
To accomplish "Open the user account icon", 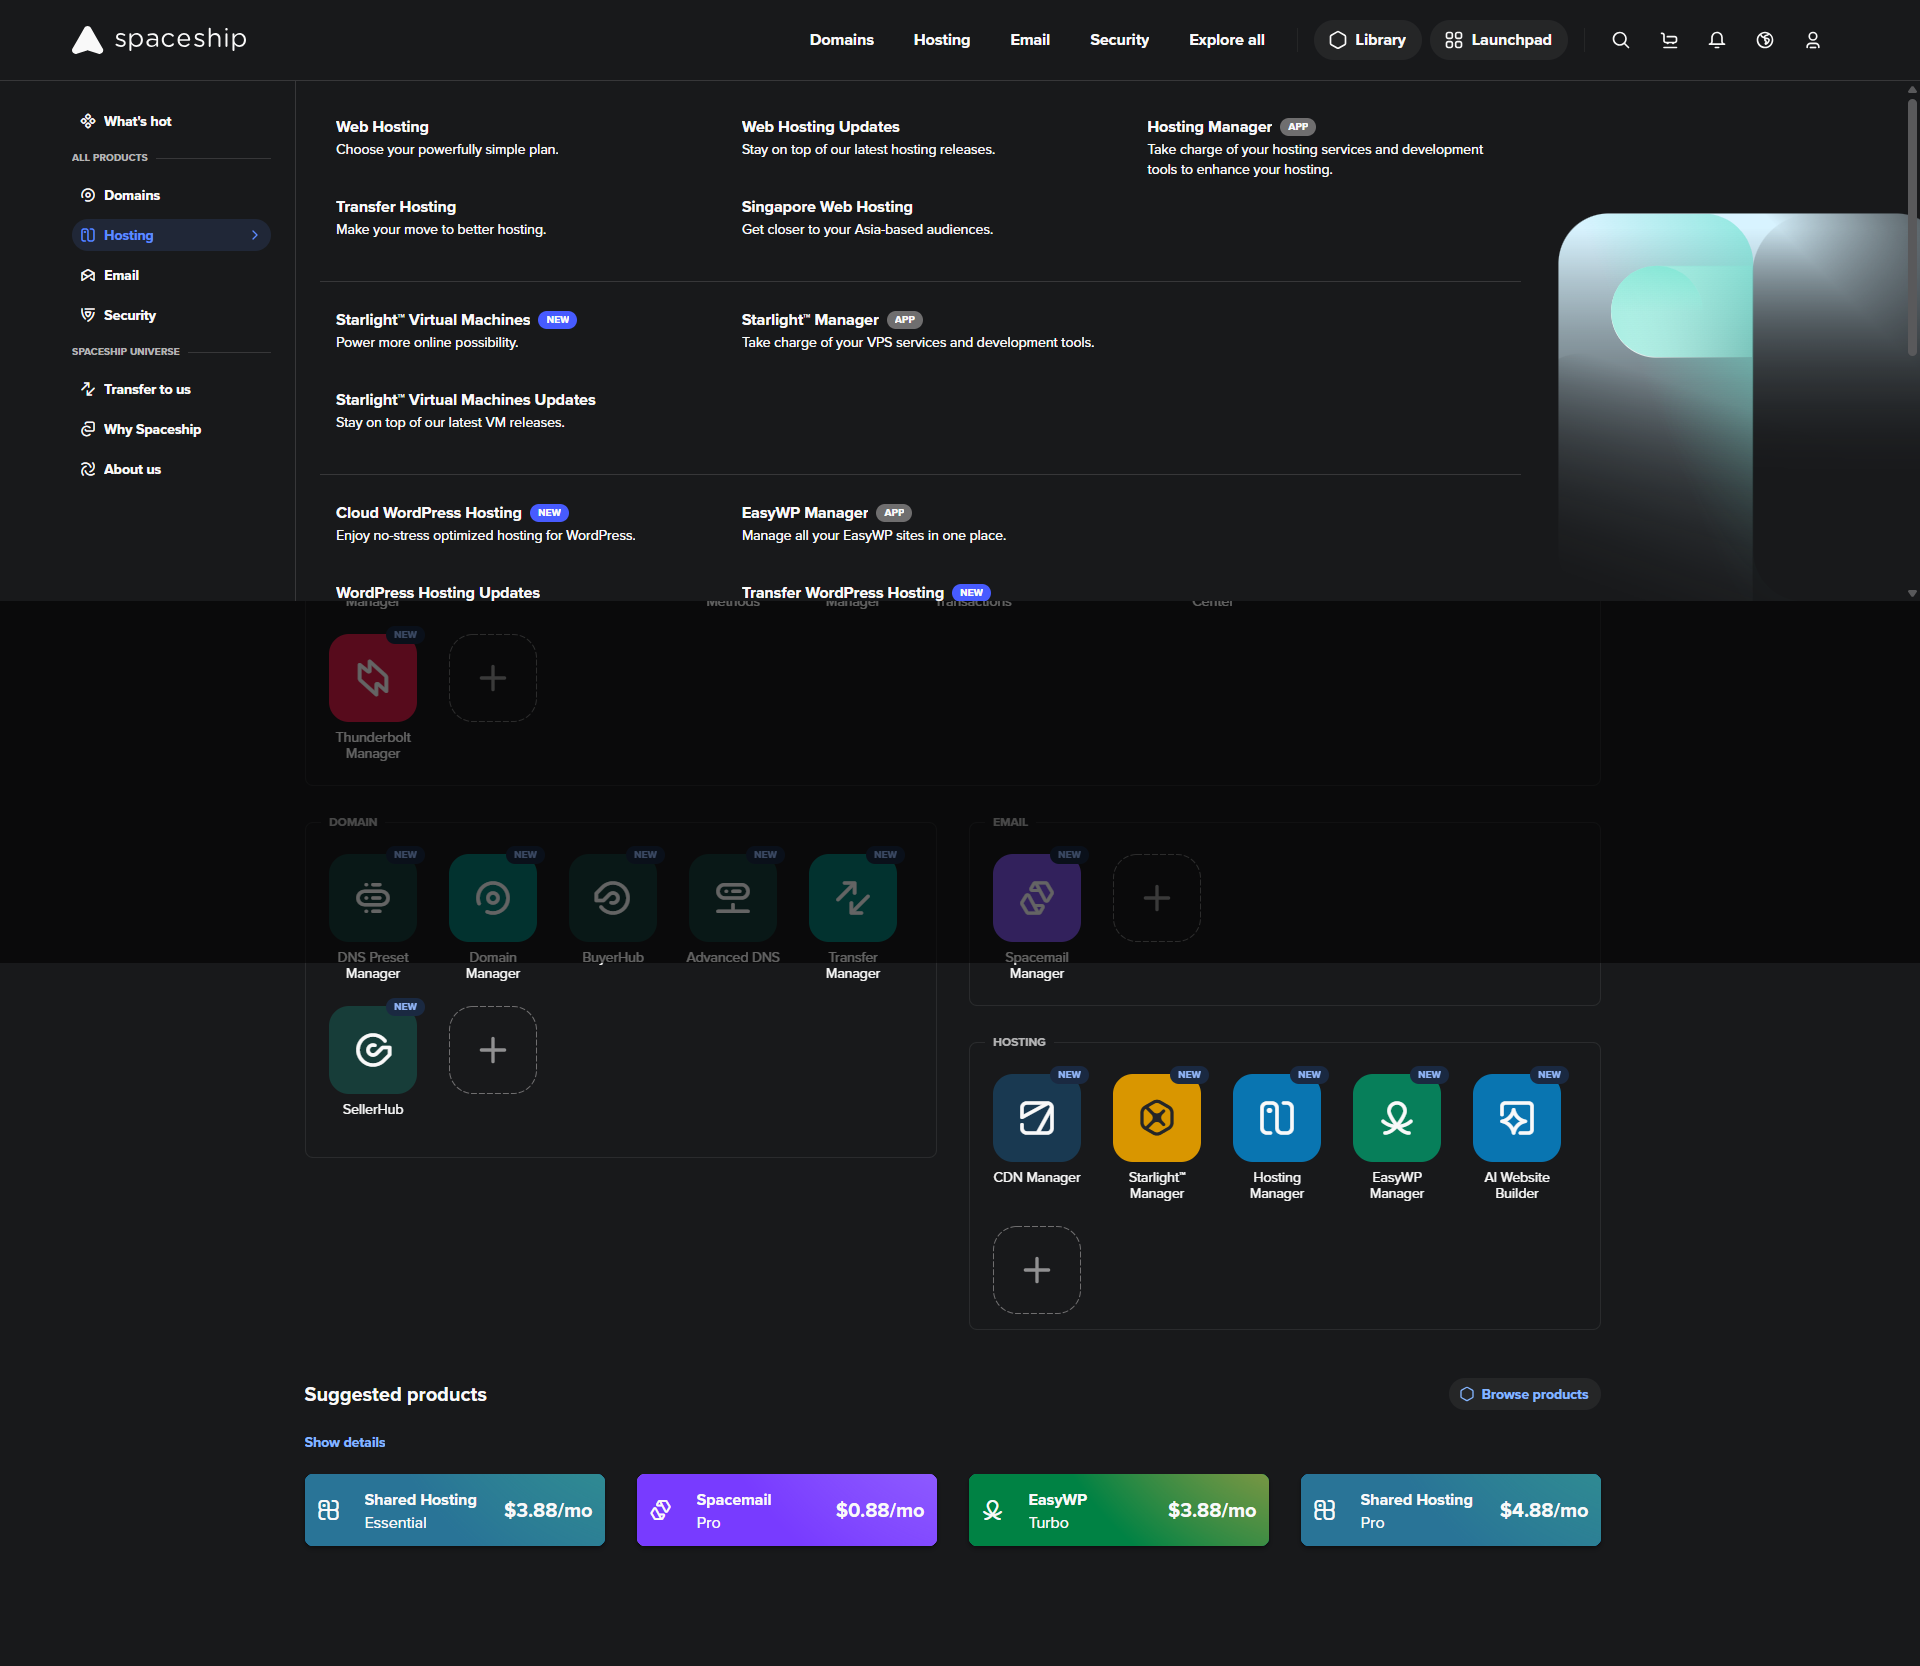I will coord(1812,40).
